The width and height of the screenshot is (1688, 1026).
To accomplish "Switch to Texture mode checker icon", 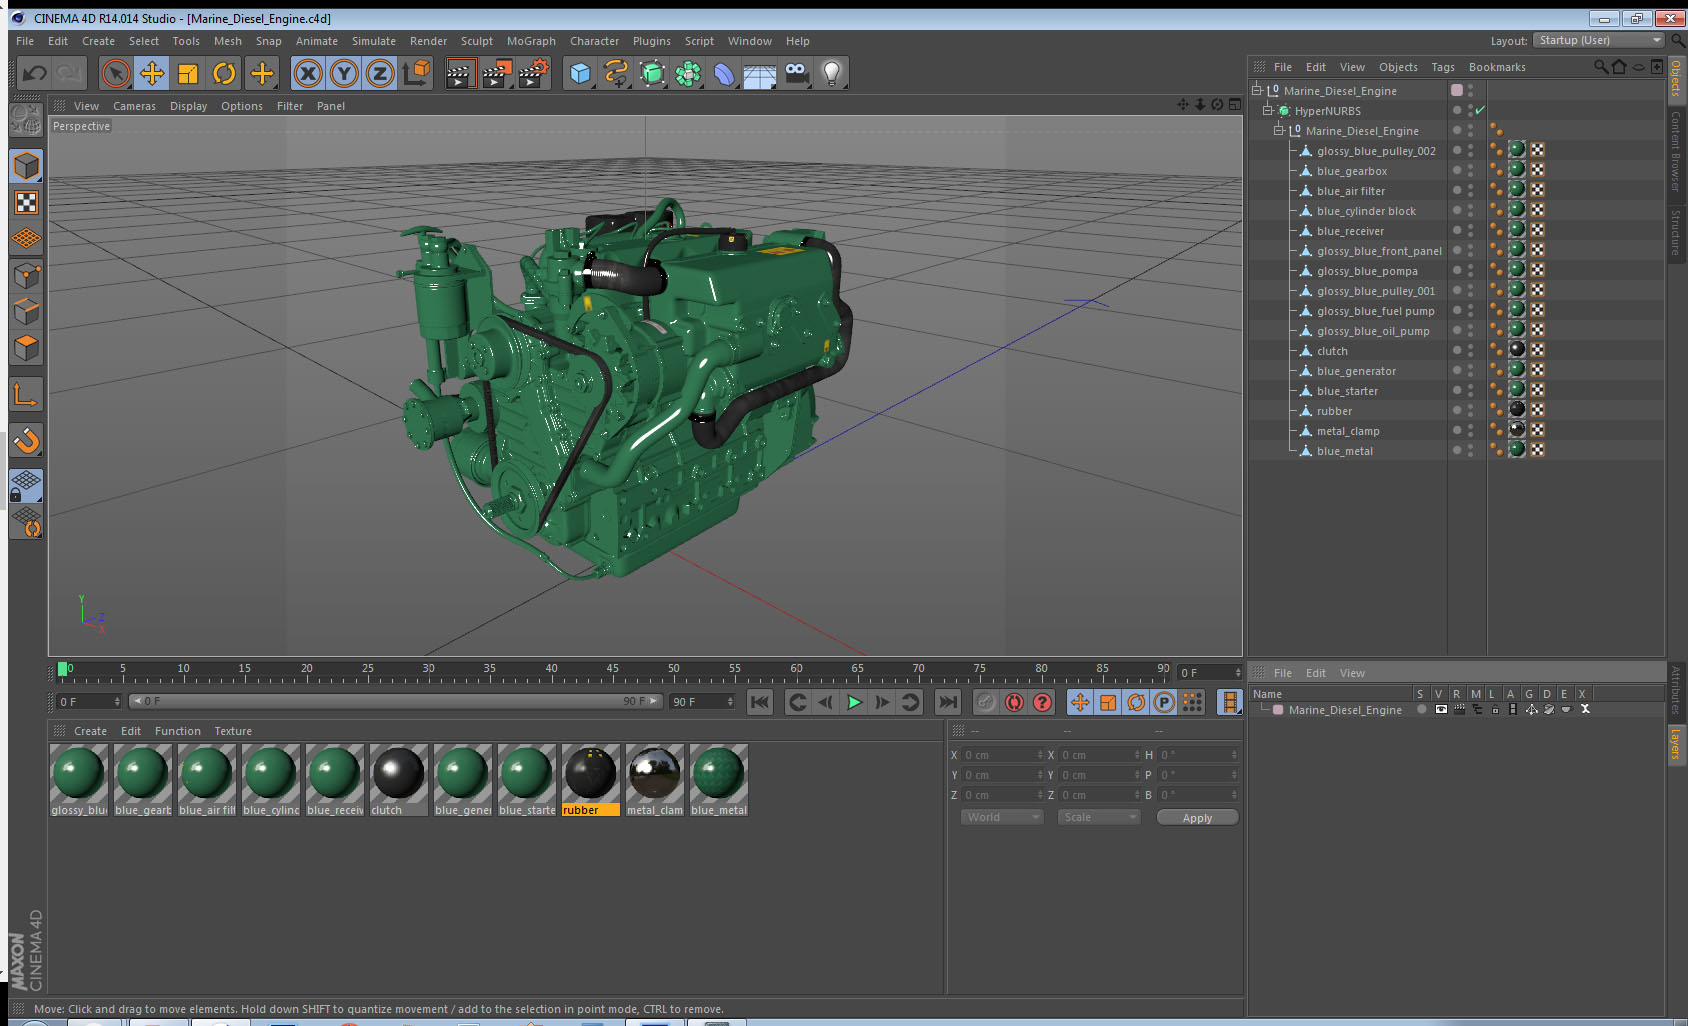I will pyautogui.click(x=26, y=203).
